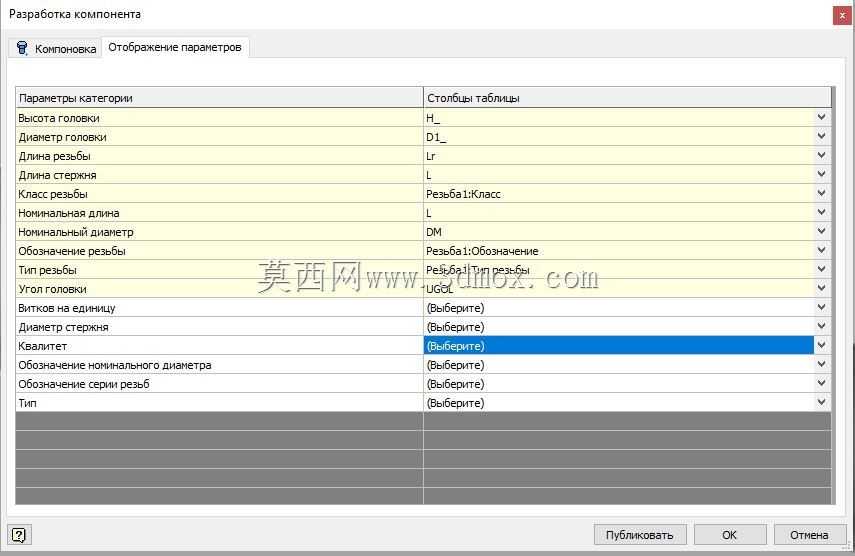
Task: Open dropdown for Обозначение номинального диаметра row
Action: (822, 365)
